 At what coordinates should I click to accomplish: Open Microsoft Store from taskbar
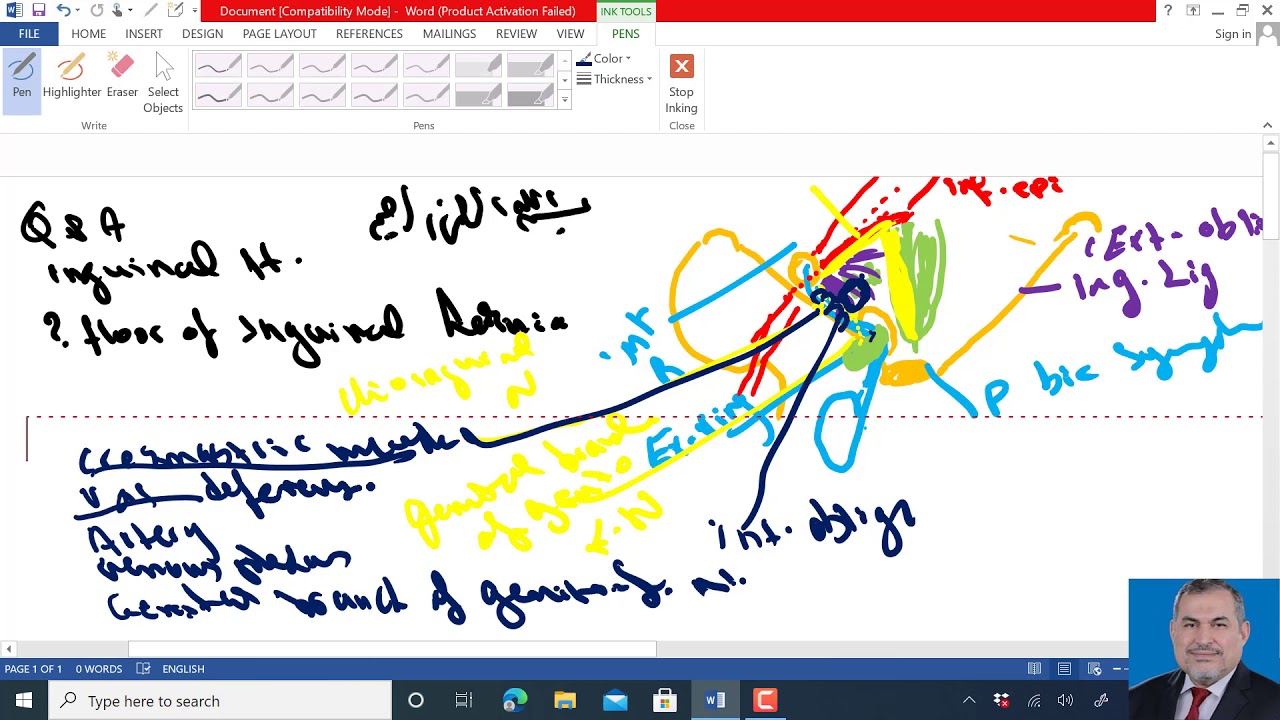(x=665, y=701)
